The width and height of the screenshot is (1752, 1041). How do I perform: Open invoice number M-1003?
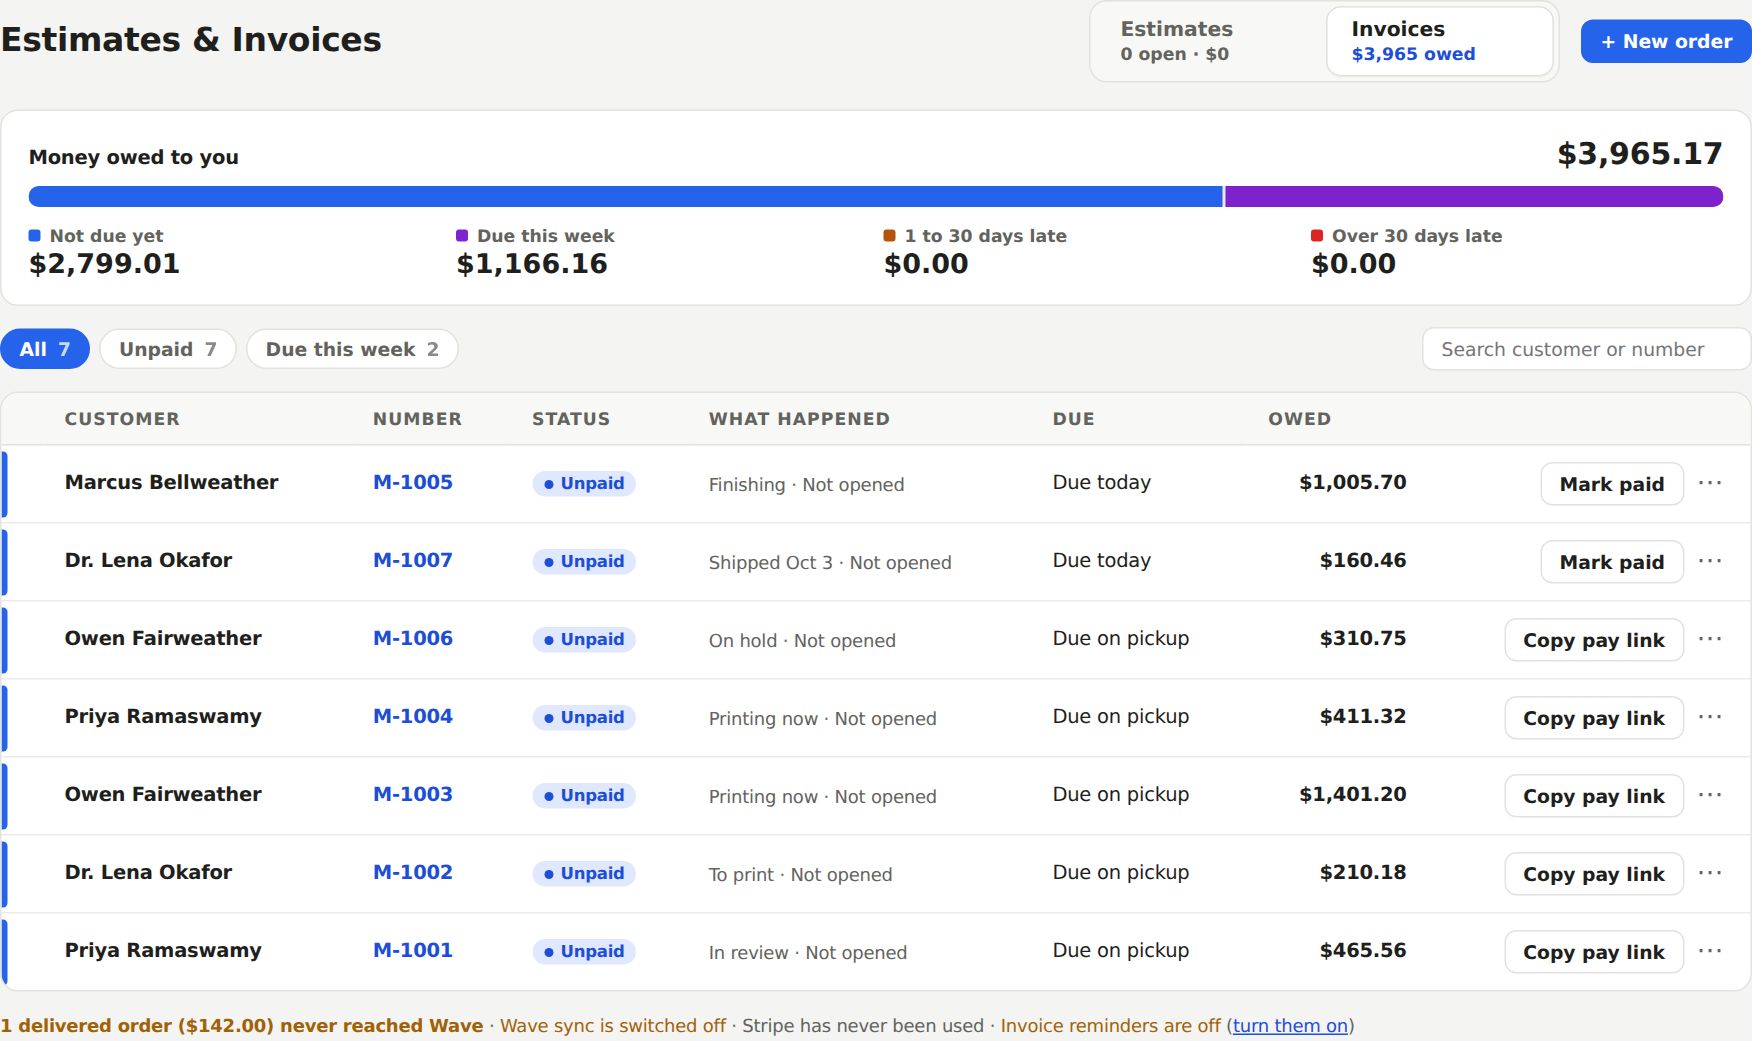point(413,794)
